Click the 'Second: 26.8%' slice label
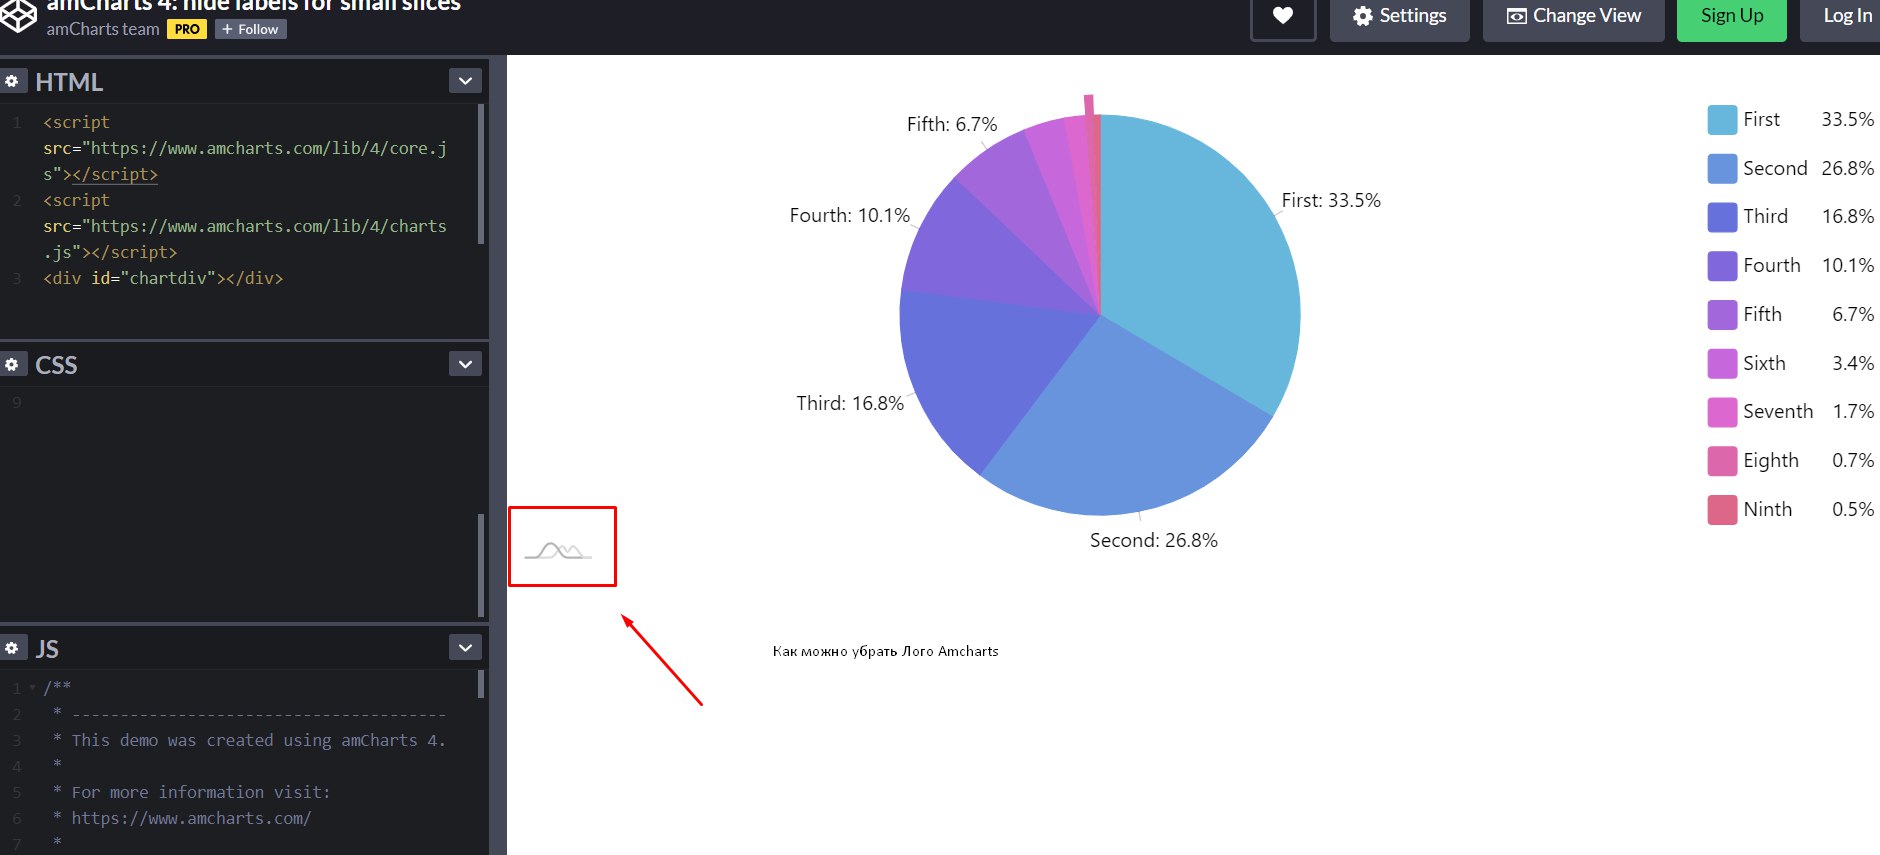This screenshot has width=1880, height=855. pos(1153,540)
